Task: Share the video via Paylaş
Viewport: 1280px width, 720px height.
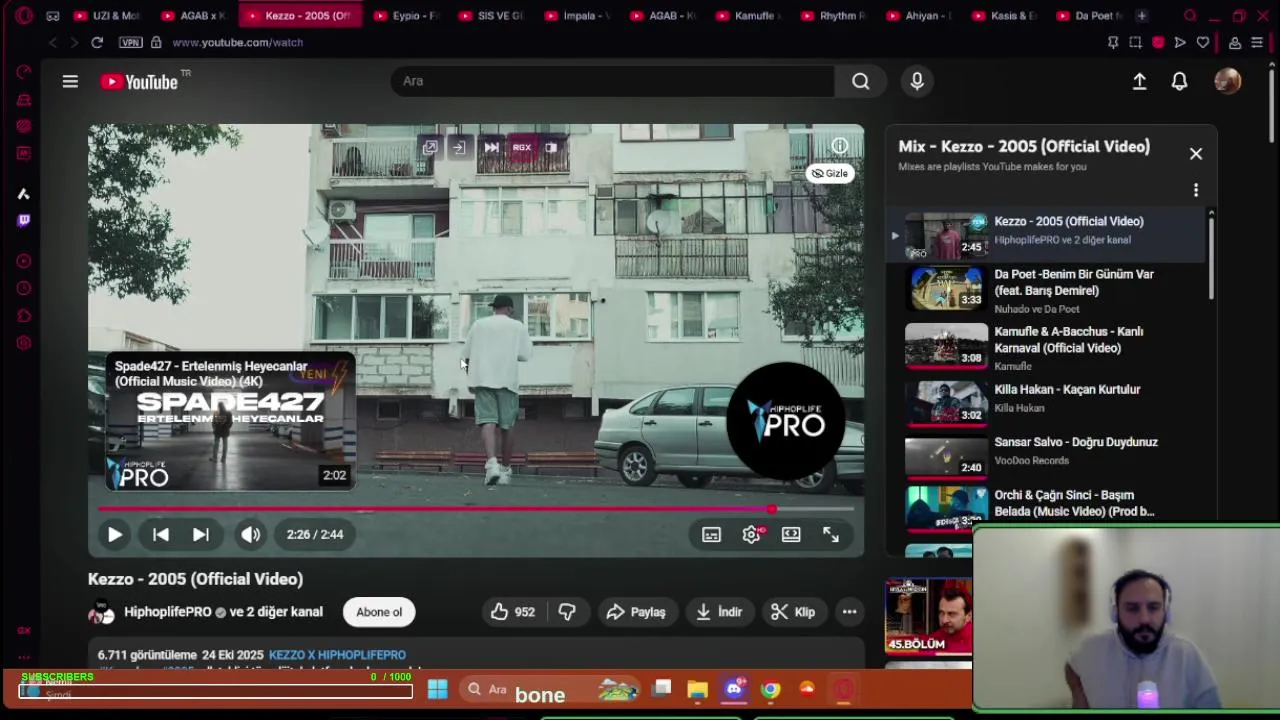Action: point(636,612)
